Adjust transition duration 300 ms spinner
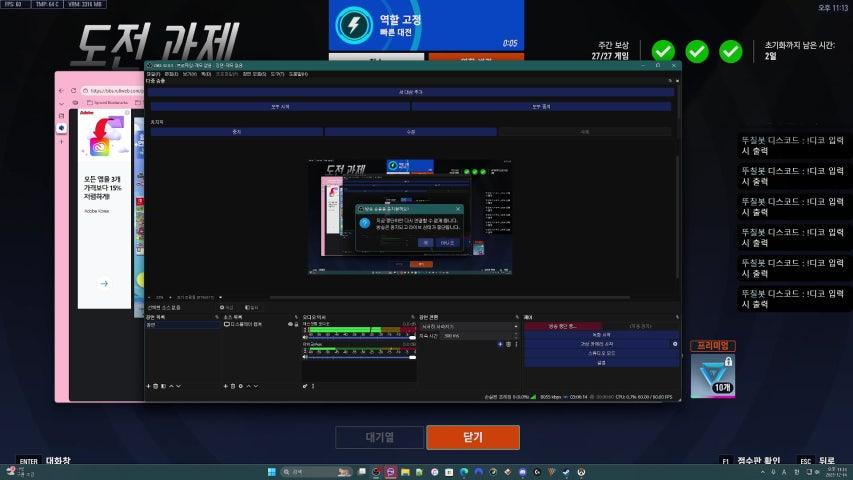This screenshot has width=853, height=480. [x=479, y=336]
